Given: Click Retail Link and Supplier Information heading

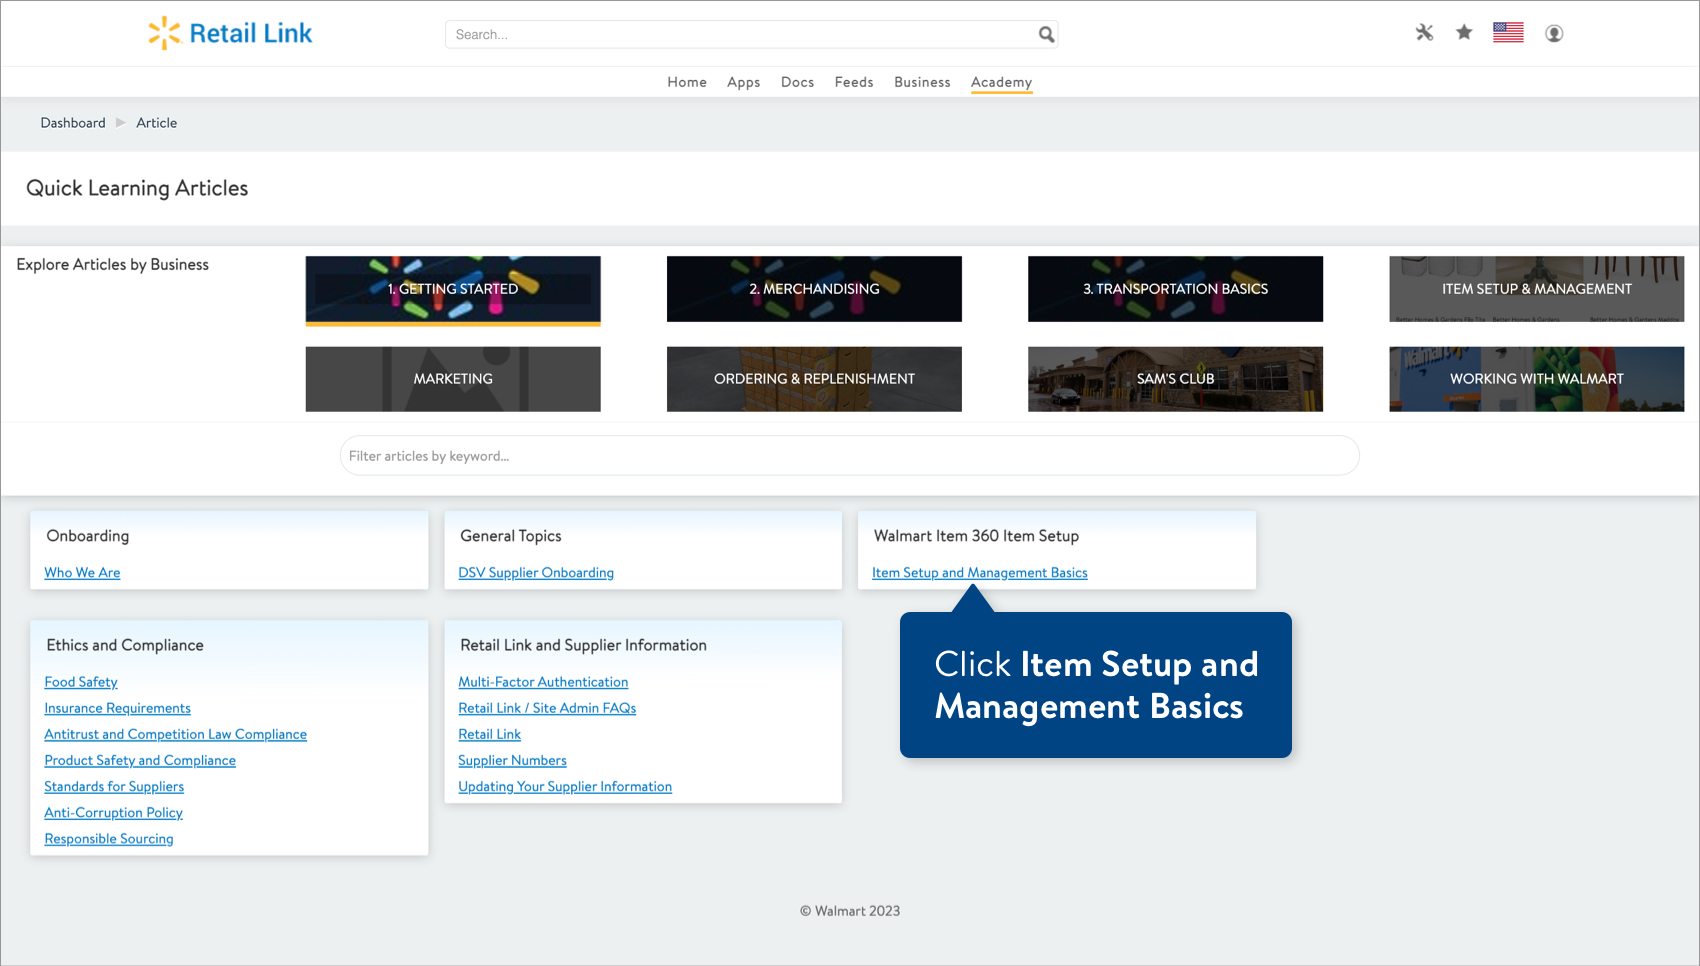Looking at the screenshot, I should click(583, 645).
